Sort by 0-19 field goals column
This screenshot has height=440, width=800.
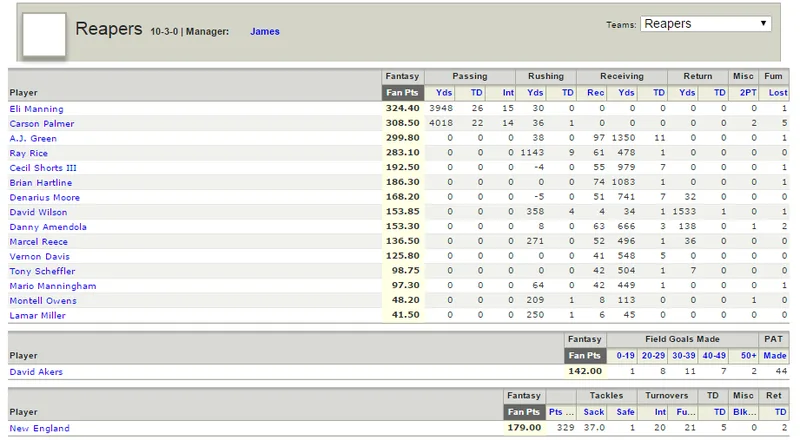(626, 356)
